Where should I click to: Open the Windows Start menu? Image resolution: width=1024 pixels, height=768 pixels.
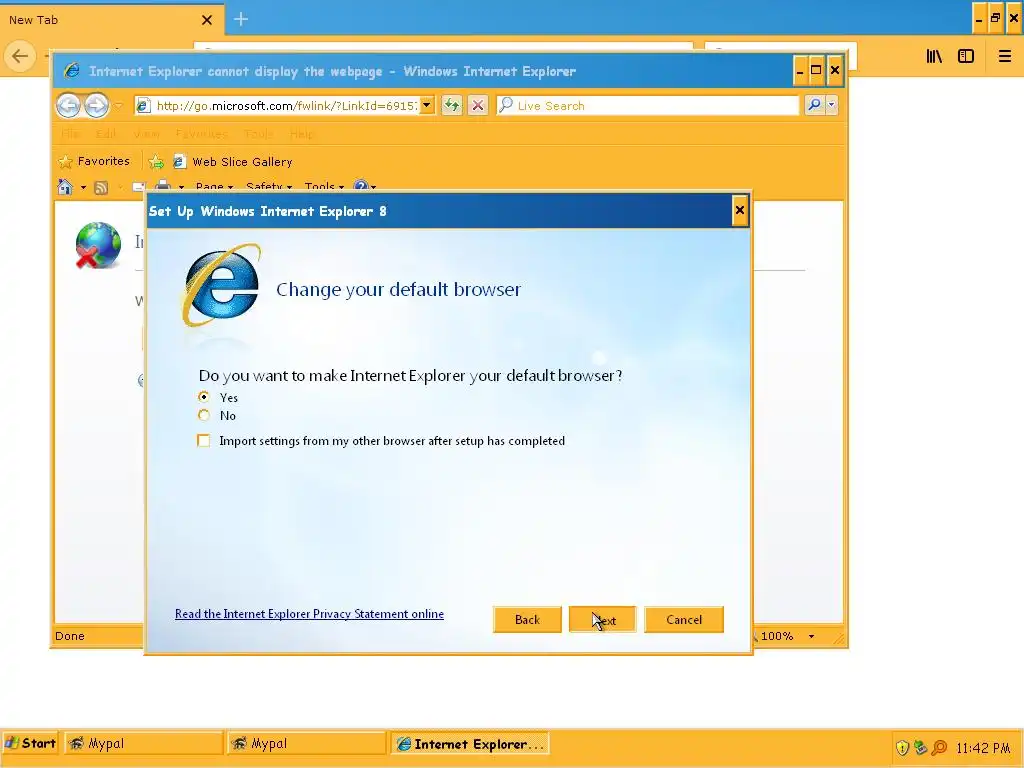click(30, 743)
